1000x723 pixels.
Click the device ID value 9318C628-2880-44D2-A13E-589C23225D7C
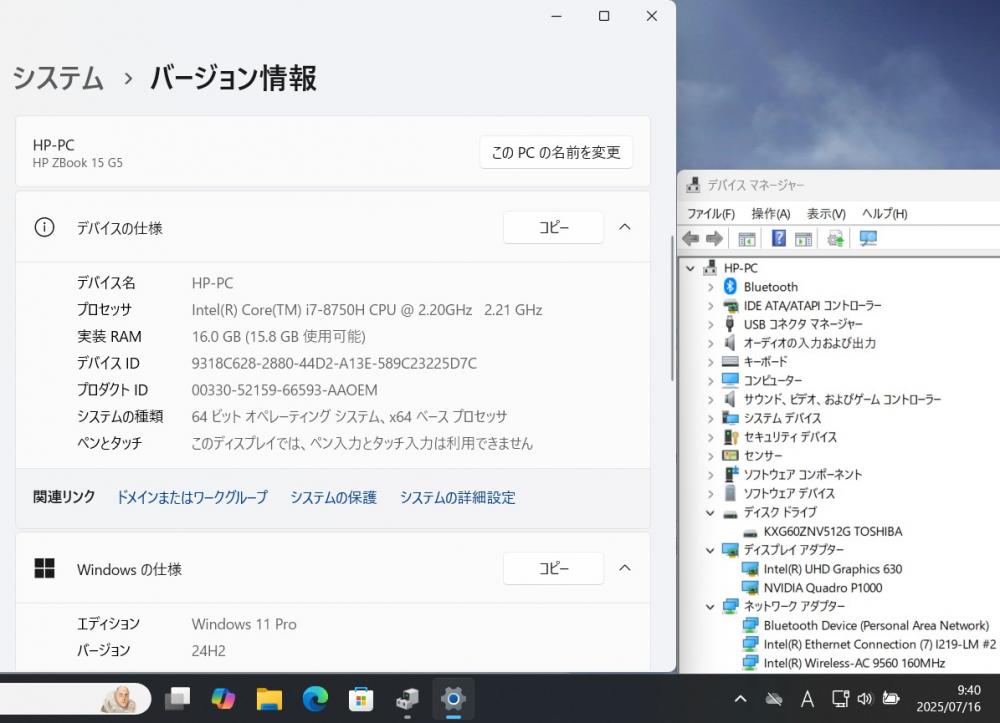(x=334, y=363)
